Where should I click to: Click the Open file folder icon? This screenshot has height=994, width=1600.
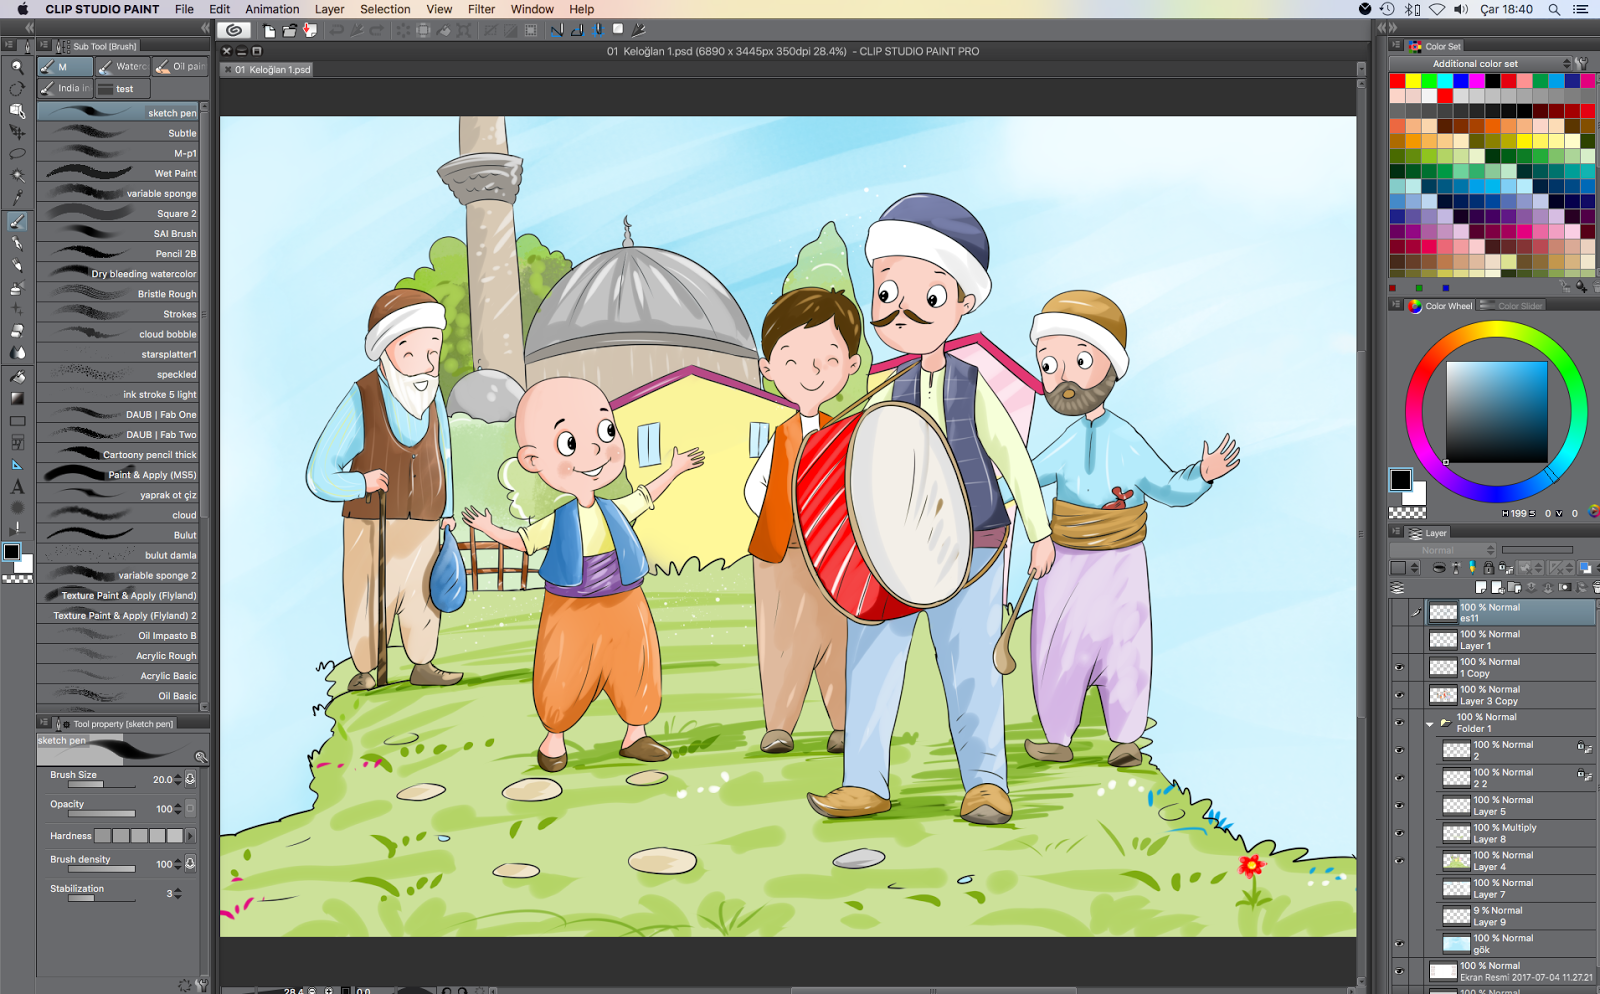point(290,30)
